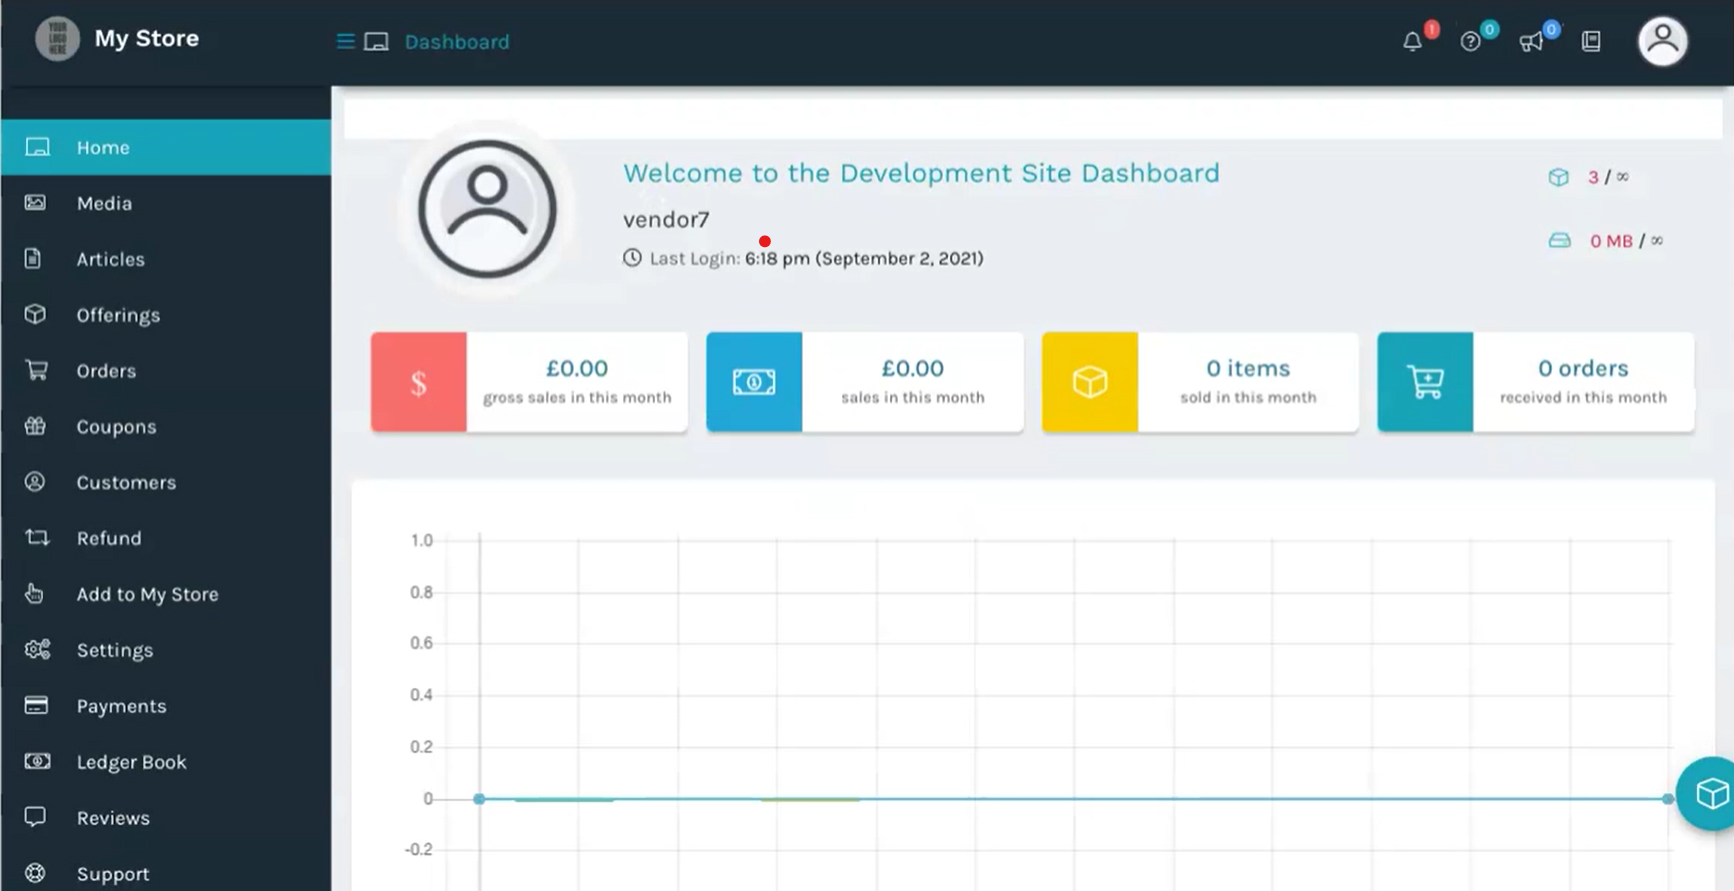Click the 0 MB disk usage indicator
This screenshot has width=1734, height=891.
click(x=1606, y=241)
